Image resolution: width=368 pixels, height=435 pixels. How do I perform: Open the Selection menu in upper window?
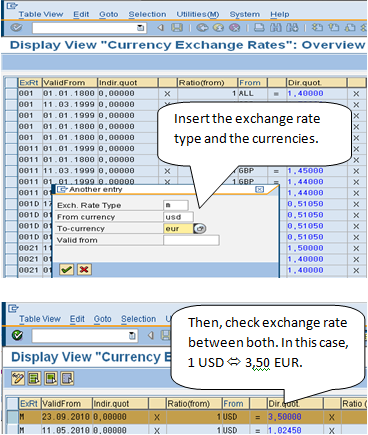(x=147, y=14)
